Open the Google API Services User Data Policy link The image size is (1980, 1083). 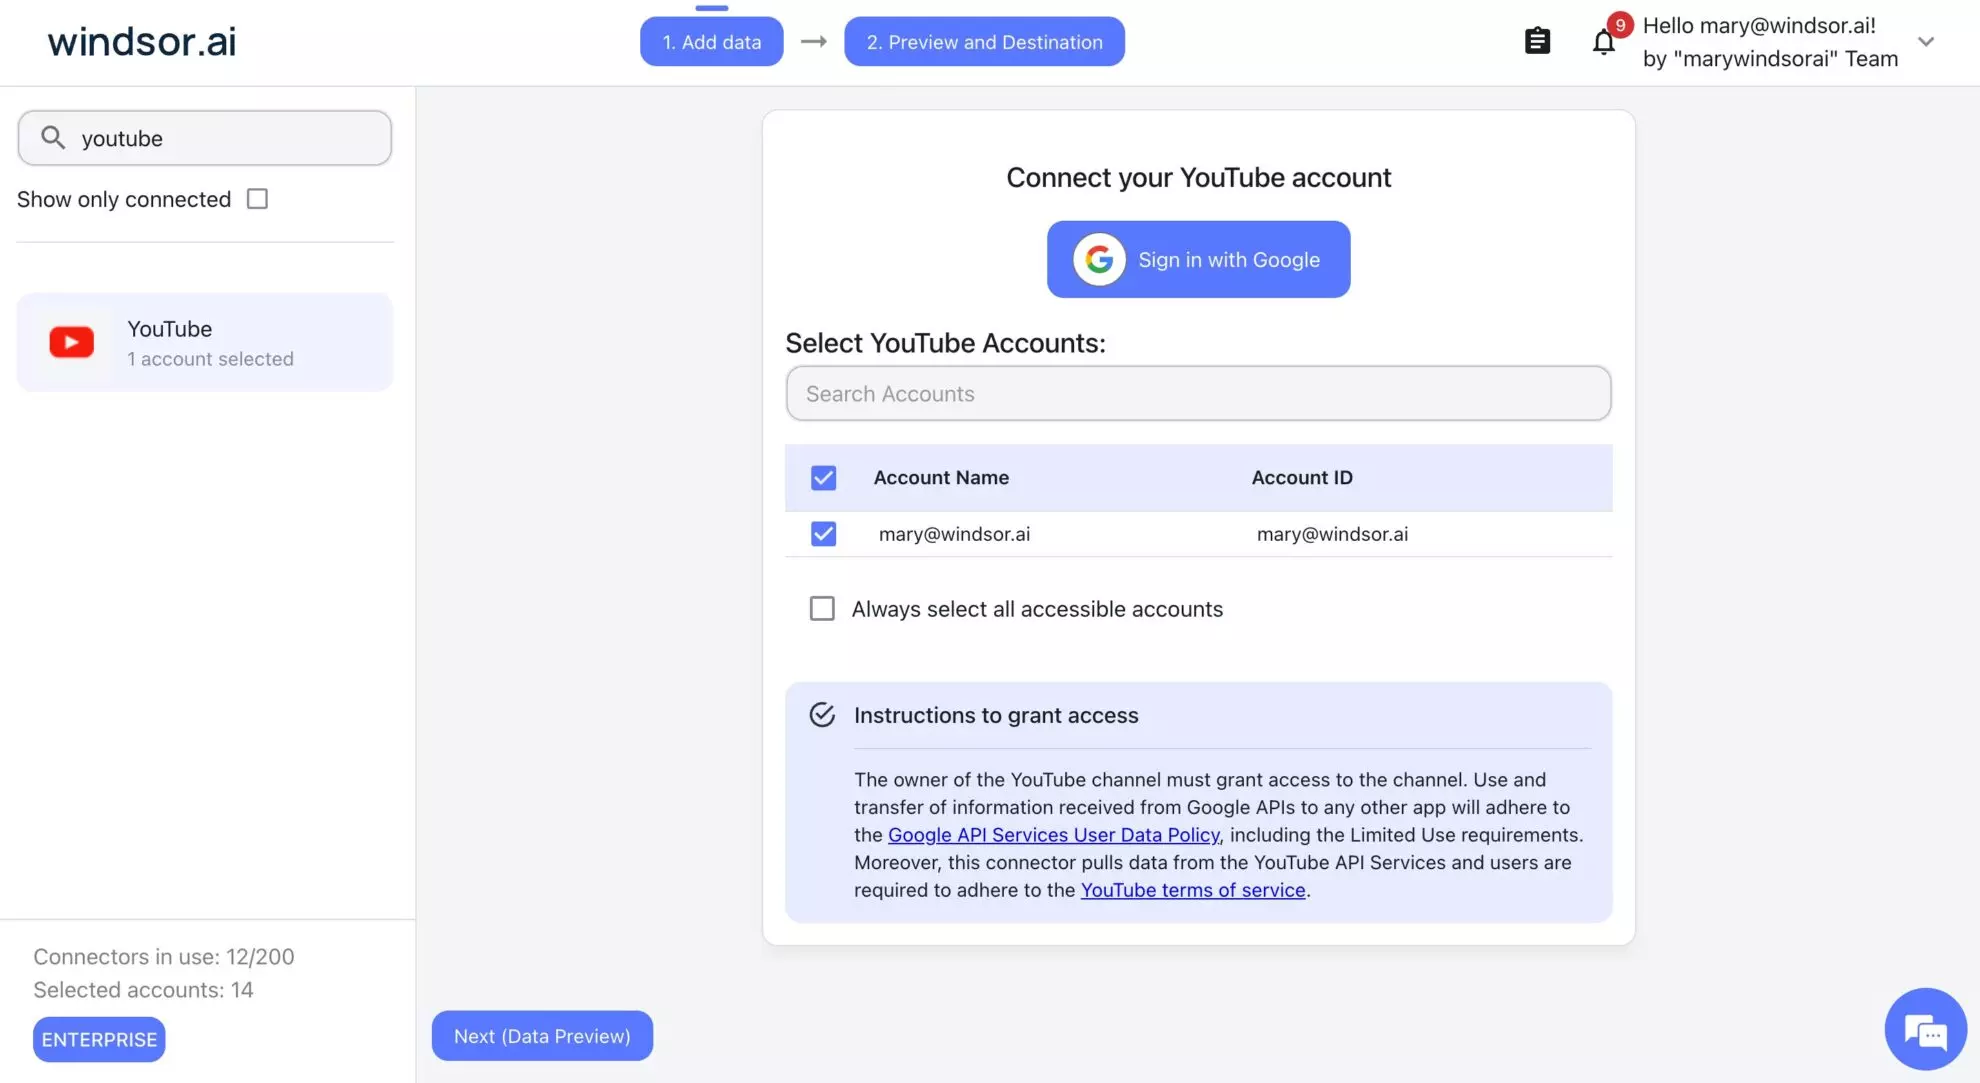pyautogui.click(x=1053, y=835)
